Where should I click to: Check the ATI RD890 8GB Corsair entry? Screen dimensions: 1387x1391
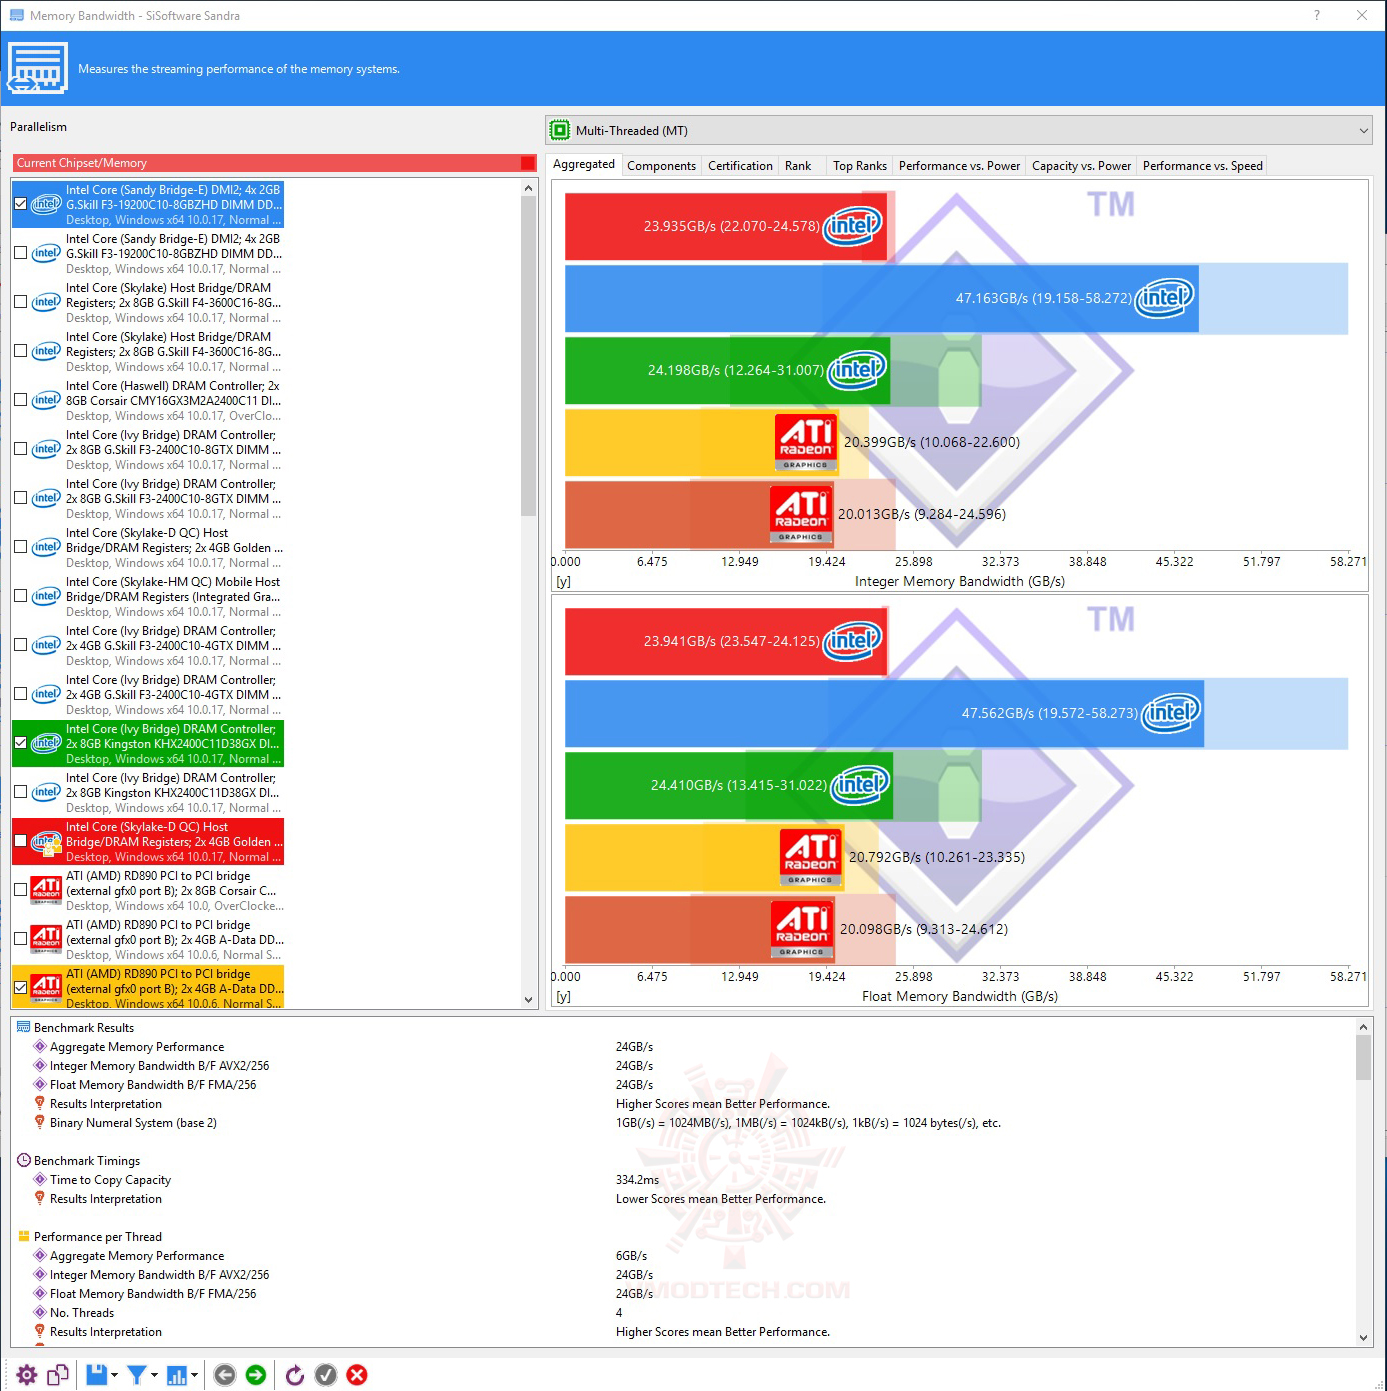coord(20,890)
